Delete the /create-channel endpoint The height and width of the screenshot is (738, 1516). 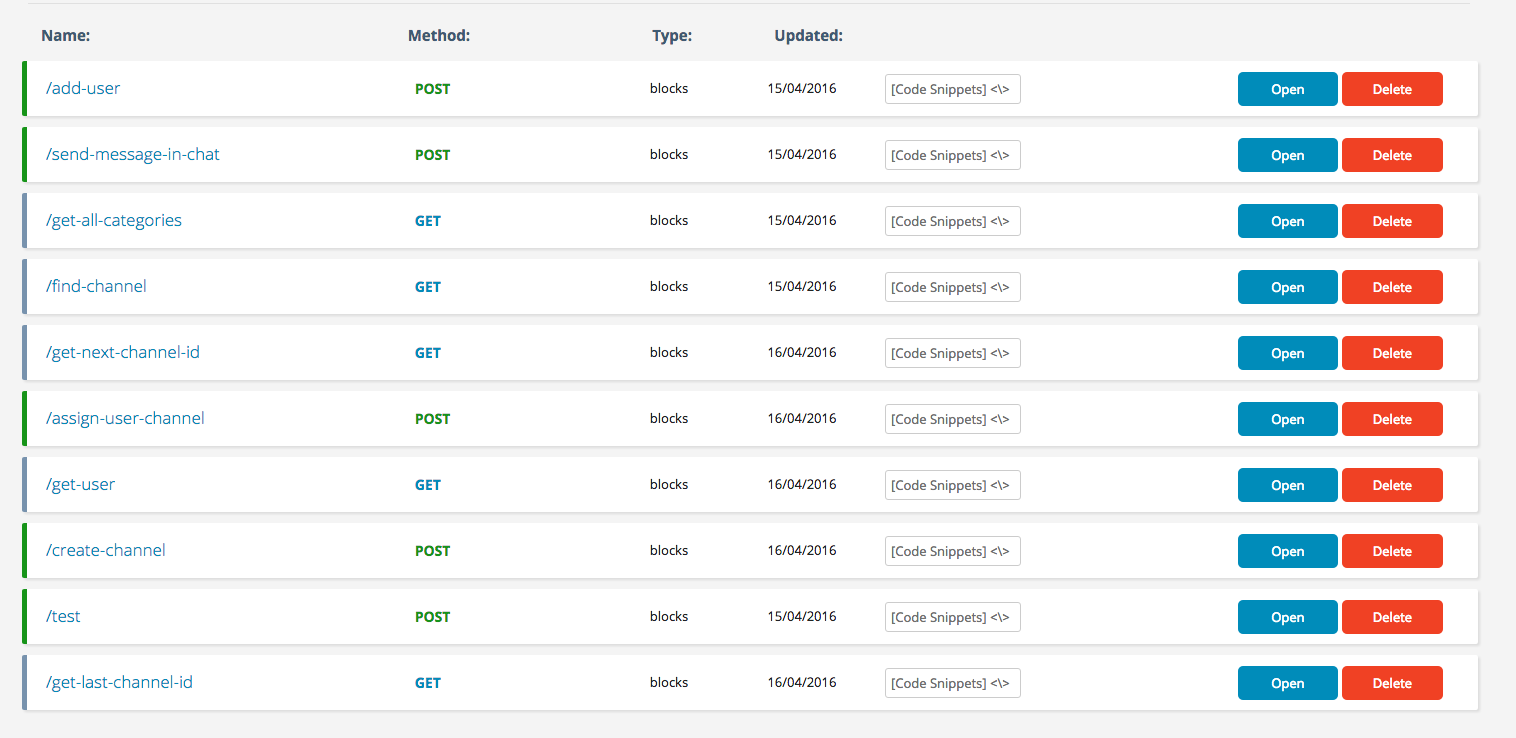click(x=1391, y=551)
